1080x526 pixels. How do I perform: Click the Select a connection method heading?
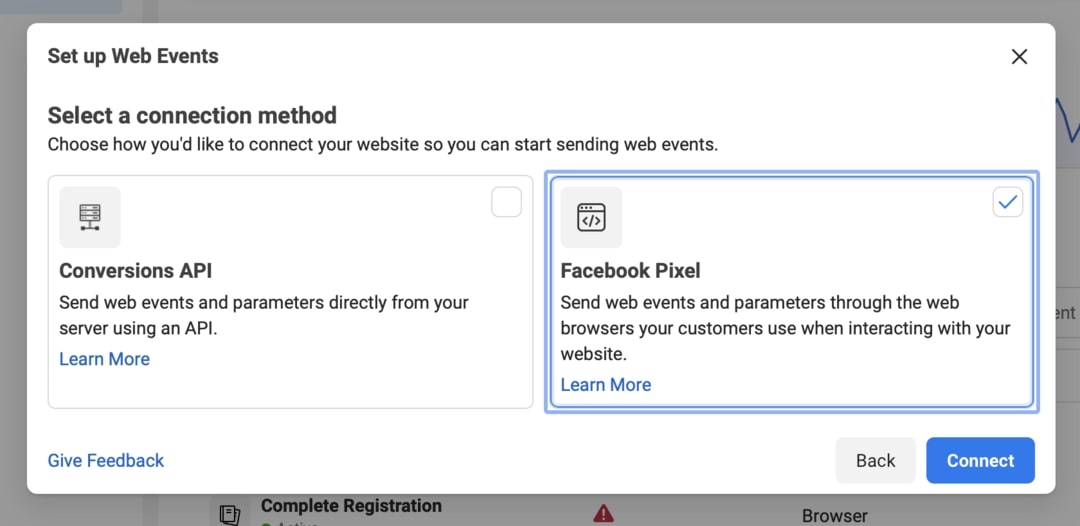[x=192, y=115]
